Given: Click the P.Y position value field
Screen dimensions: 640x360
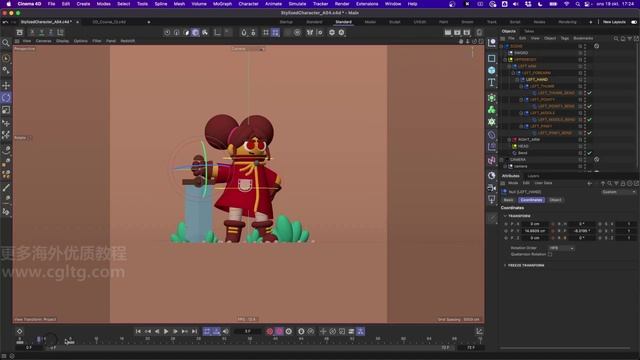Looking at the screenshot, I should click(x=535, y=231).
